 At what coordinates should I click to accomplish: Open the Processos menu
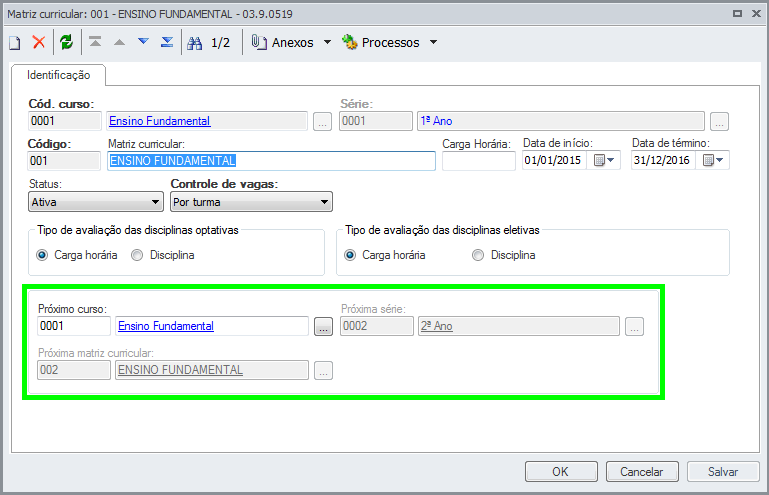point(390,43)
